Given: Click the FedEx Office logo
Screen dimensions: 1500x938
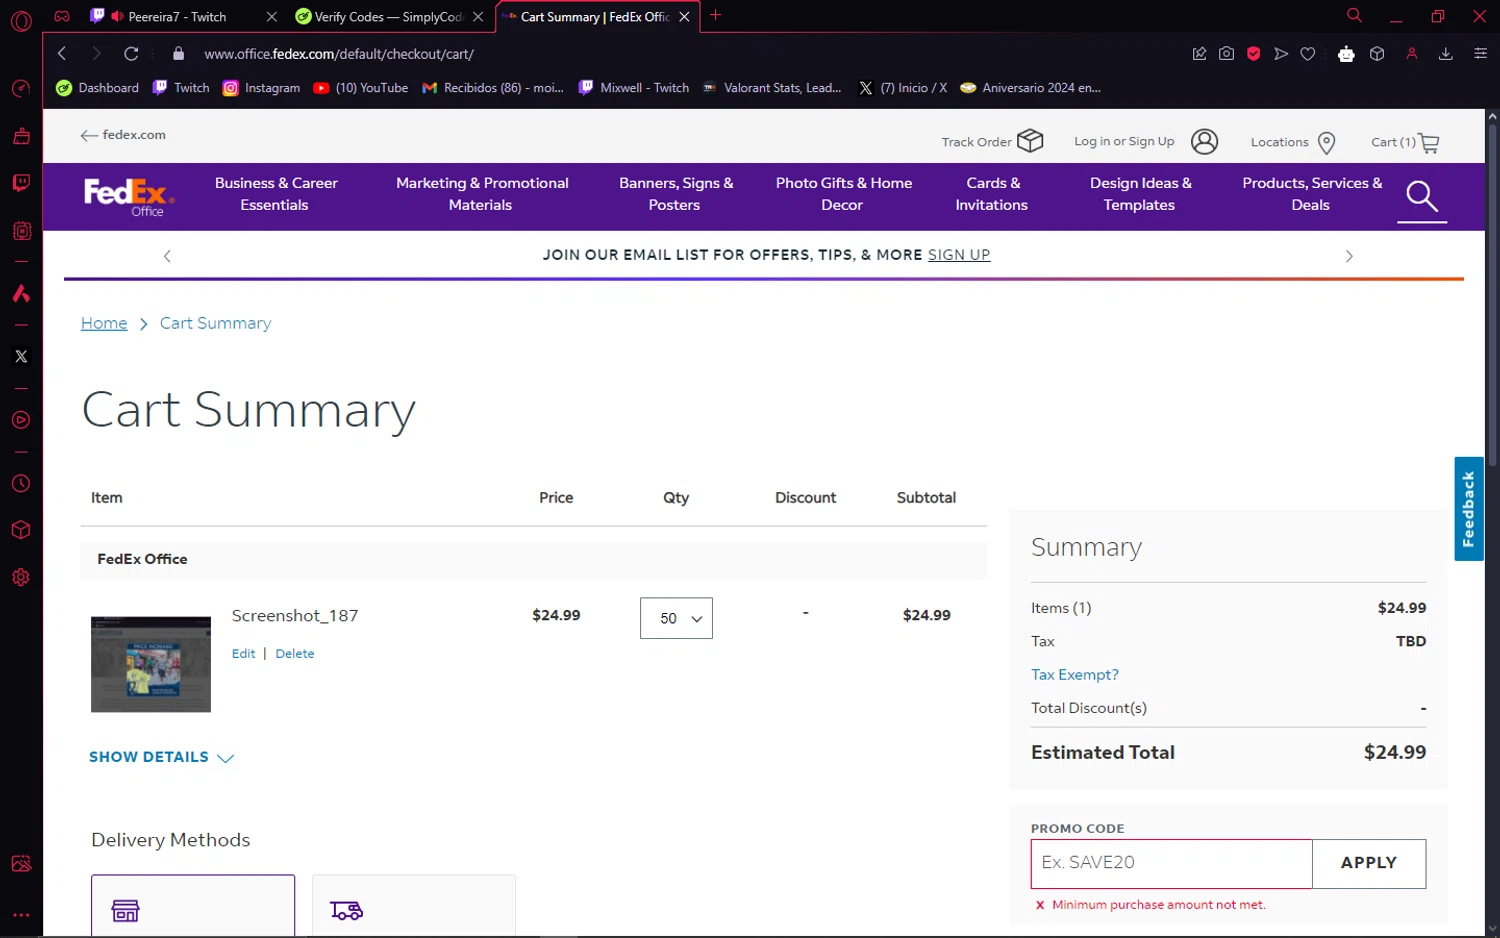Looking at the screenshot, I should (x=128, y=196).
